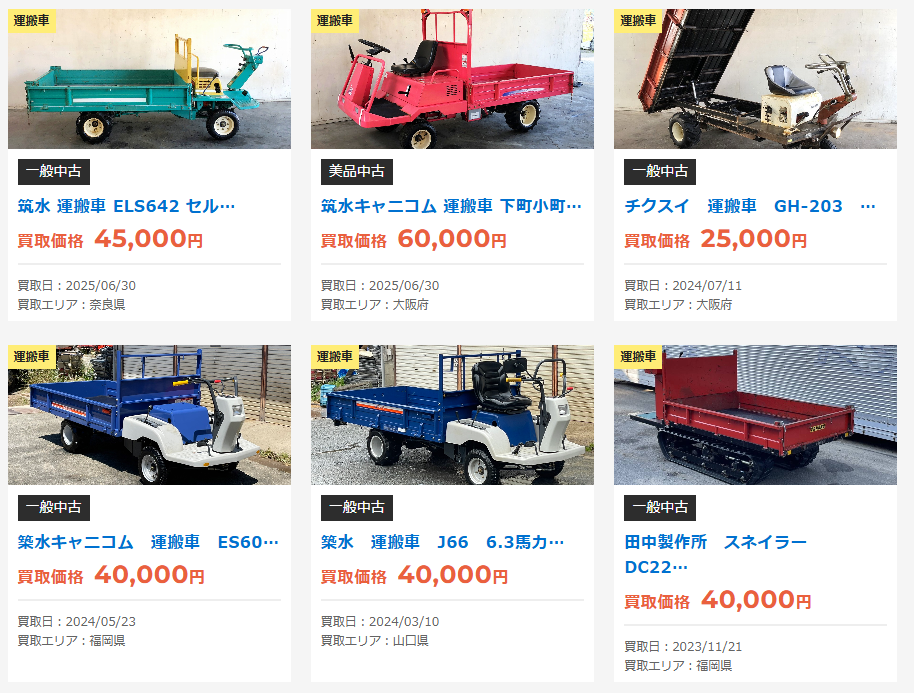Open the 築水キャニコム 運搬車 ES60 title link

(x=148, y=542)
